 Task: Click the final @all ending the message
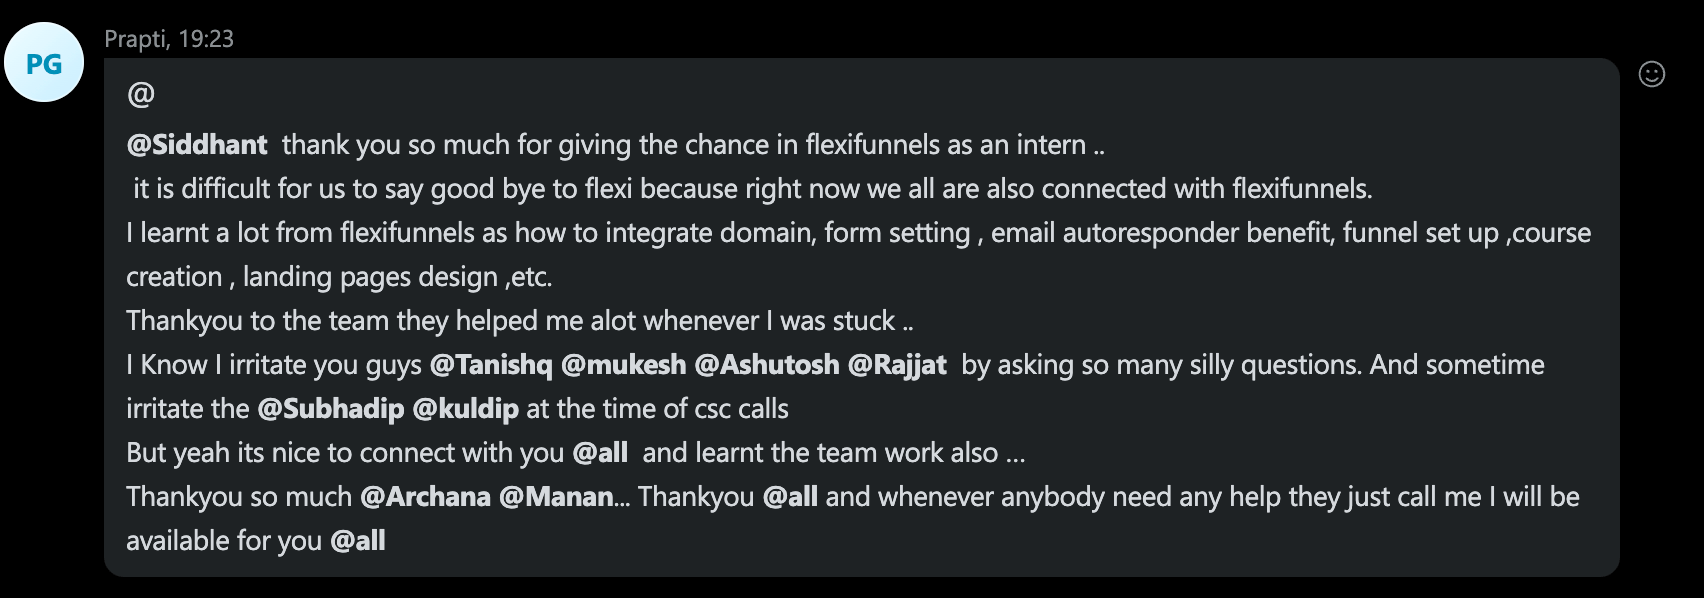[x=358, y=541]
